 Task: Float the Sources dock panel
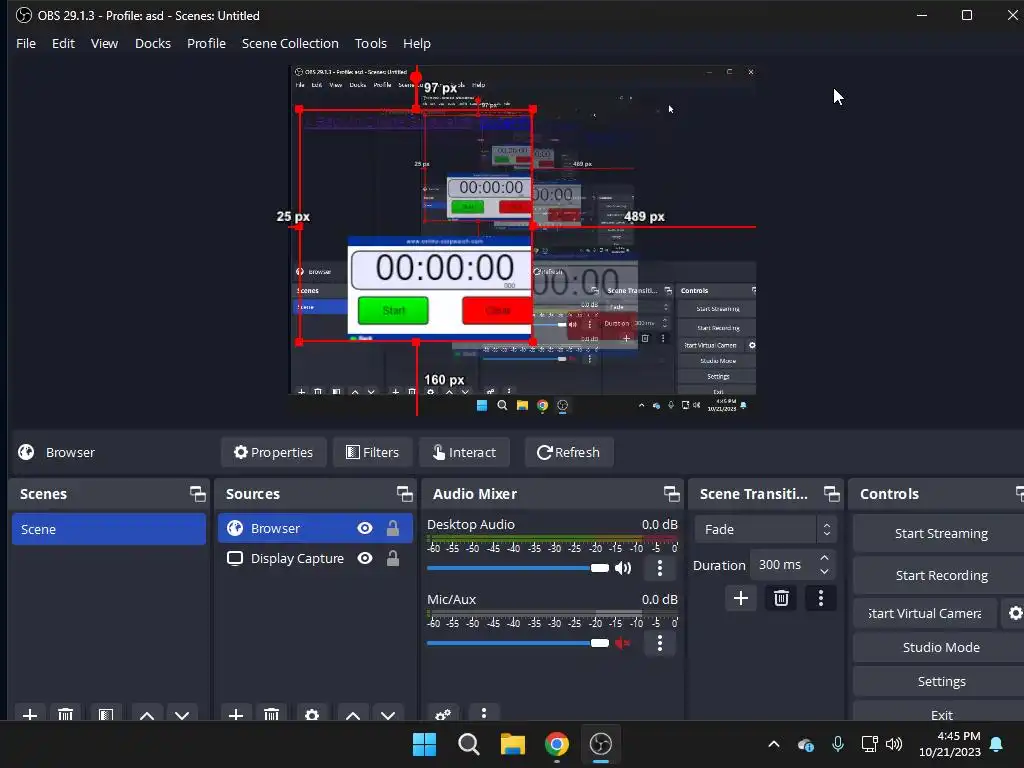pyautogui.click(x=404, y=494)
